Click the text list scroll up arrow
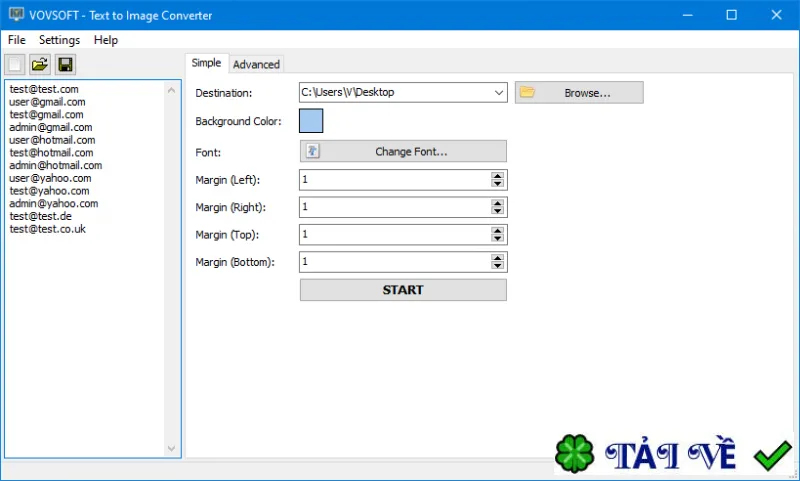The image size is (800, 481). pos(171,90)
